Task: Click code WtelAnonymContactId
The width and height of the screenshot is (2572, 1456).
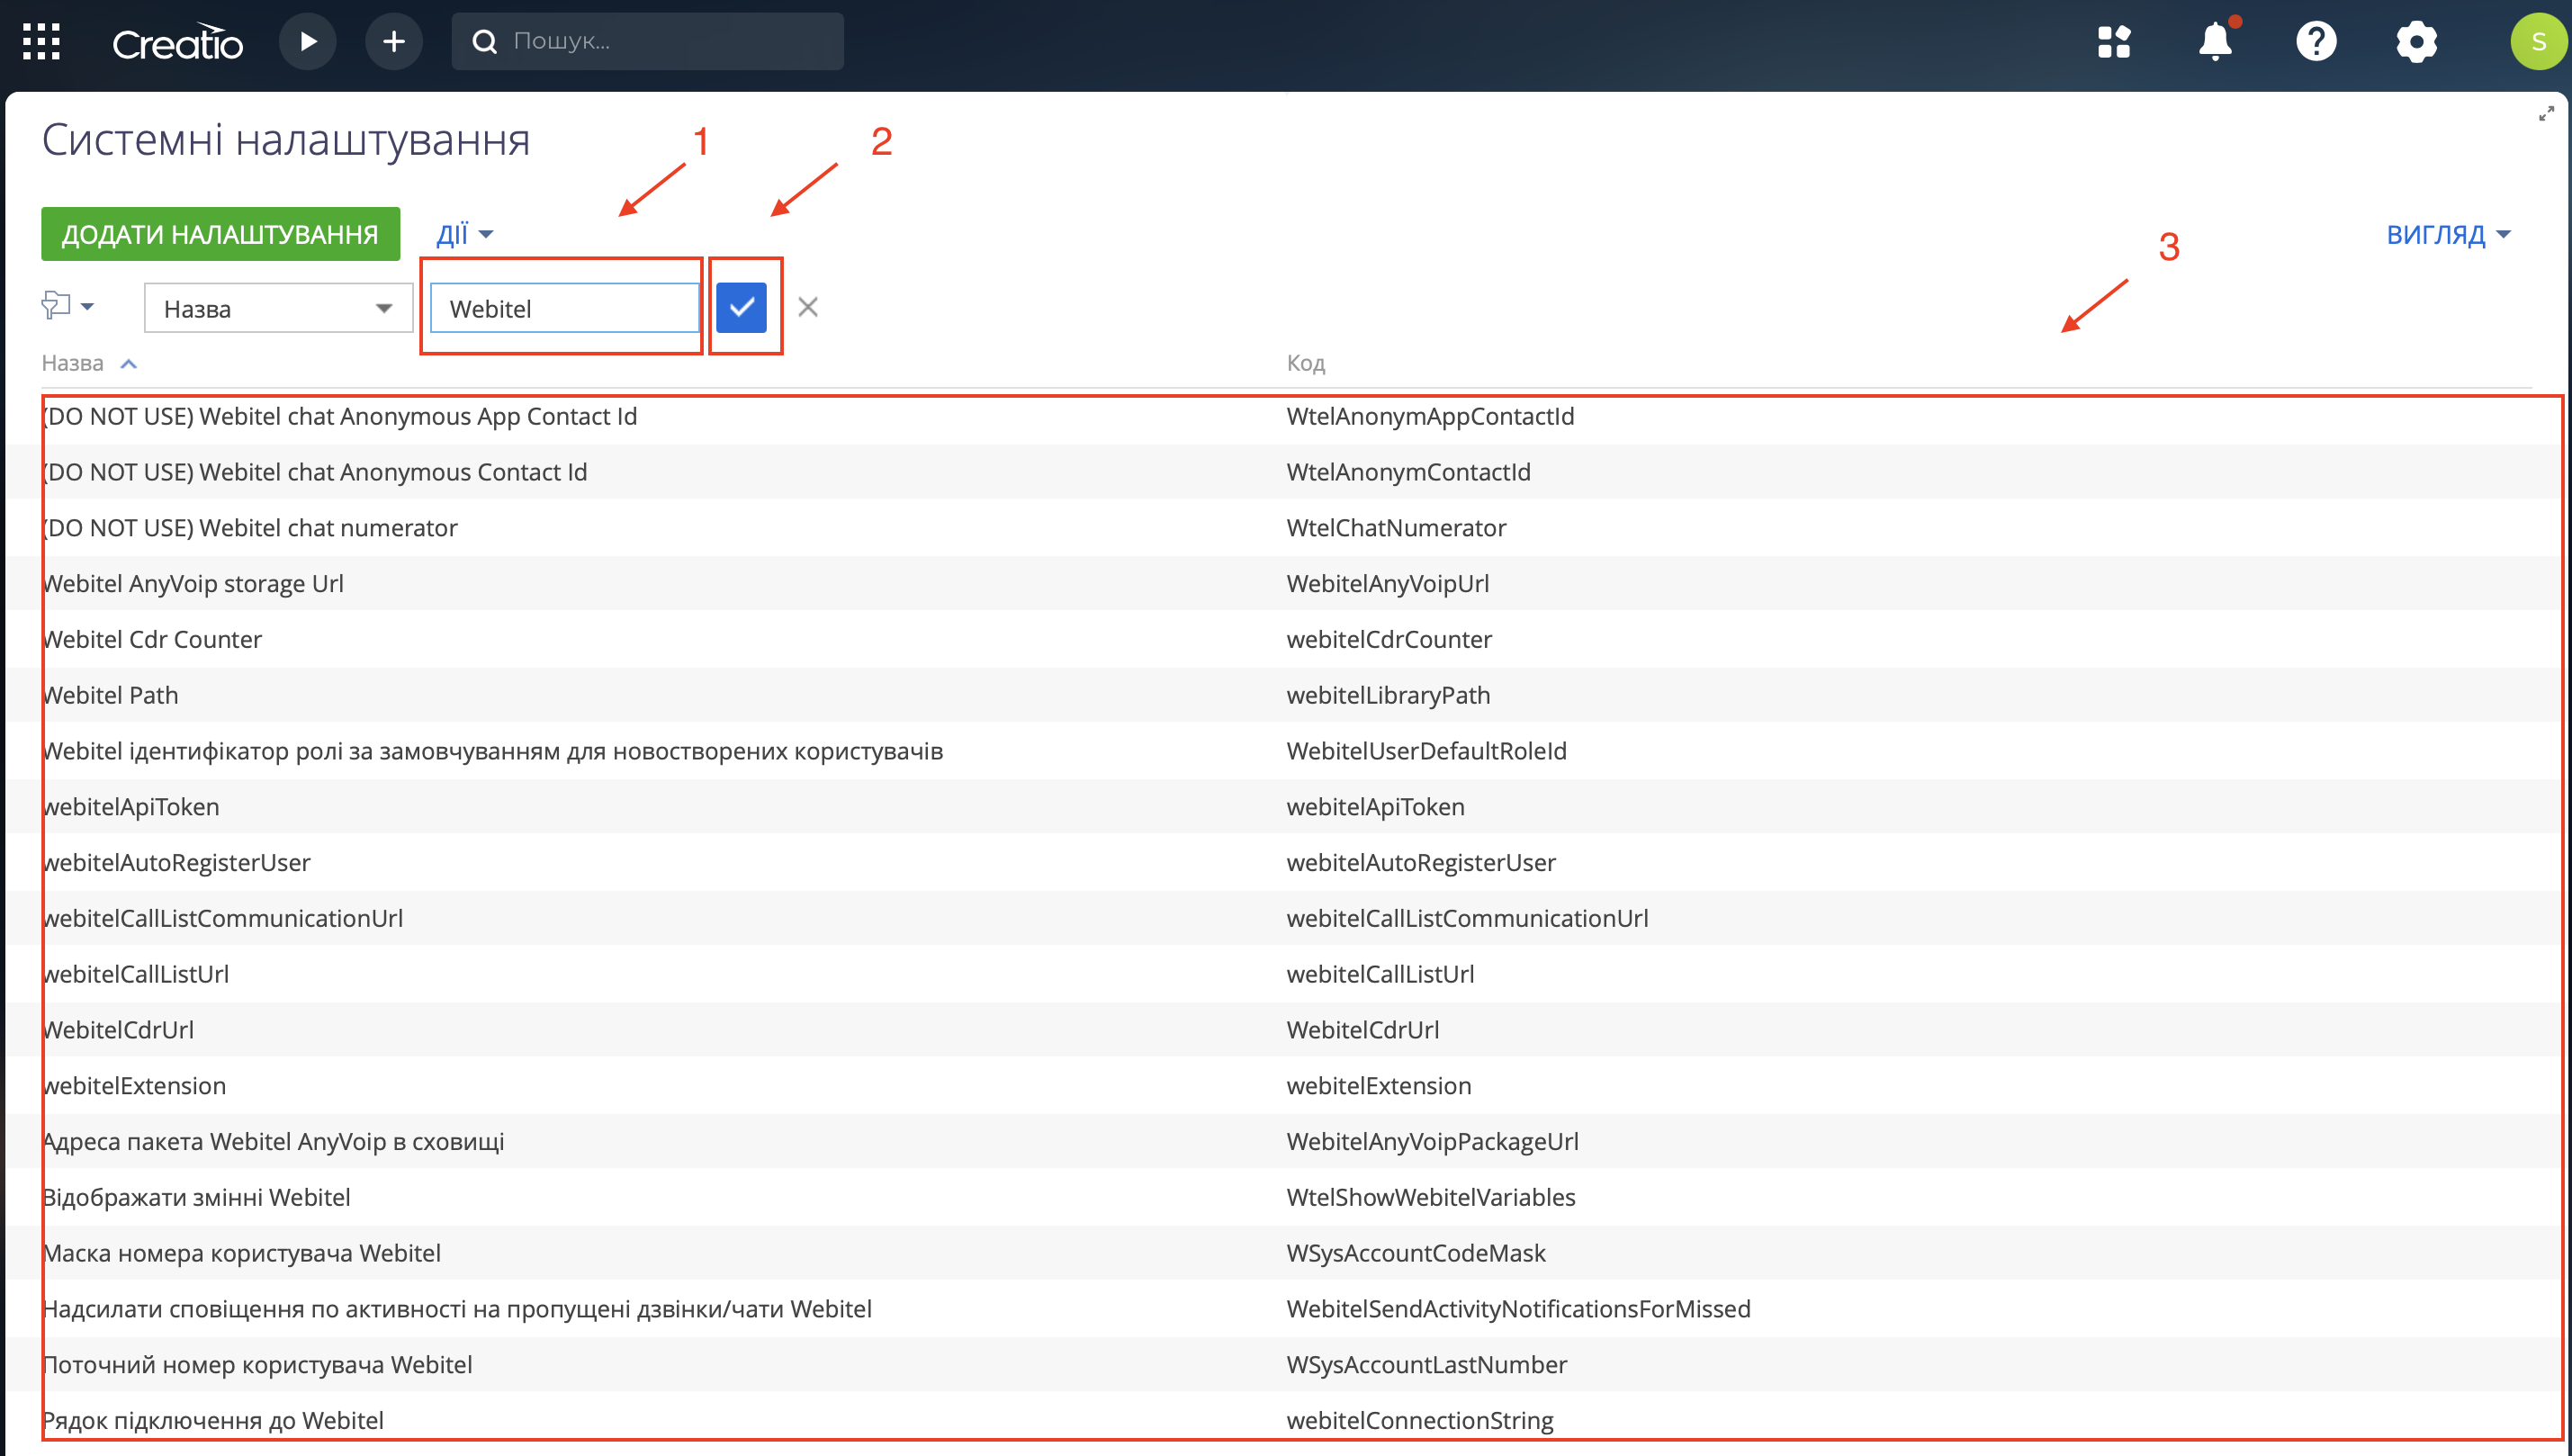Action: (x=1408, y=472)
